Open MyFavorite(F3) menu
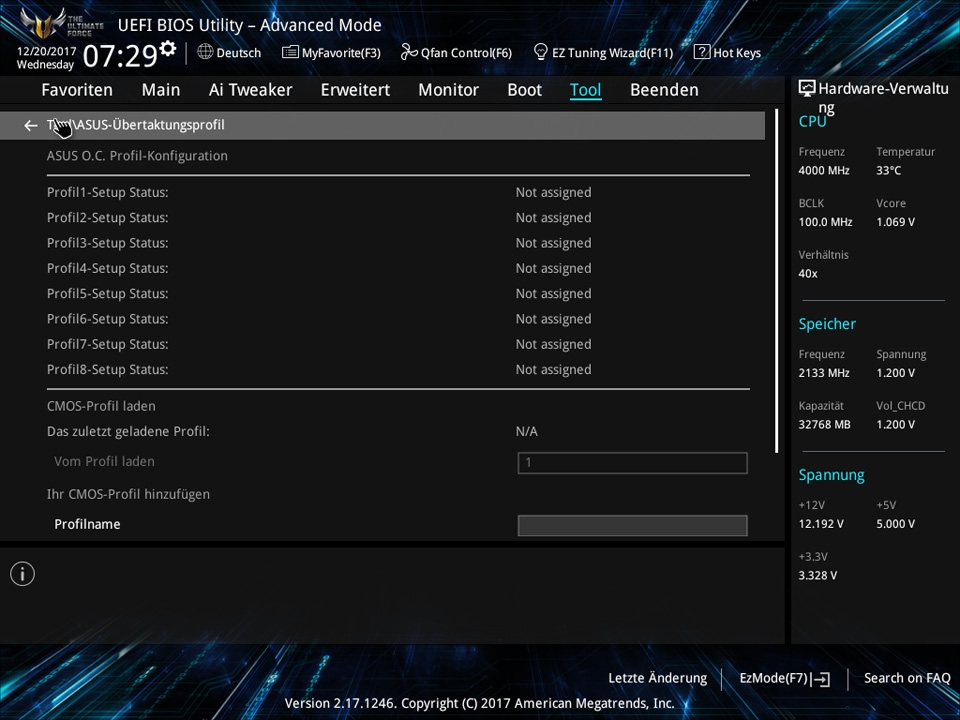 coord(331,53)
